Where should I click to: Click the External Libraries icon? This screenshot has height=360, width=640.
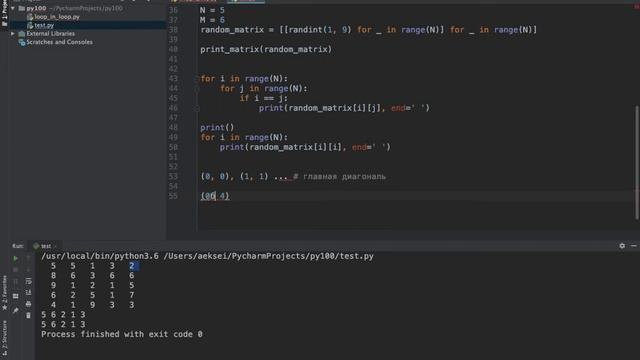pyautogui.click(x=22, y=33)
